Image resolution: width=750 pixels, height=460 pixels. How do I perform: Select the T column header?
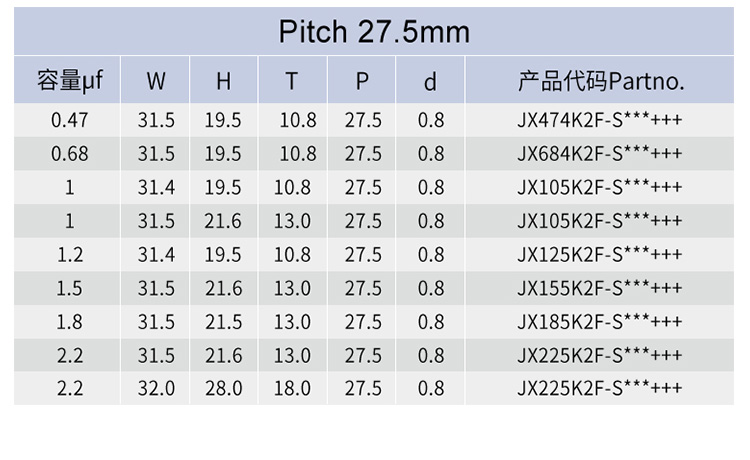tap(292, 81)
